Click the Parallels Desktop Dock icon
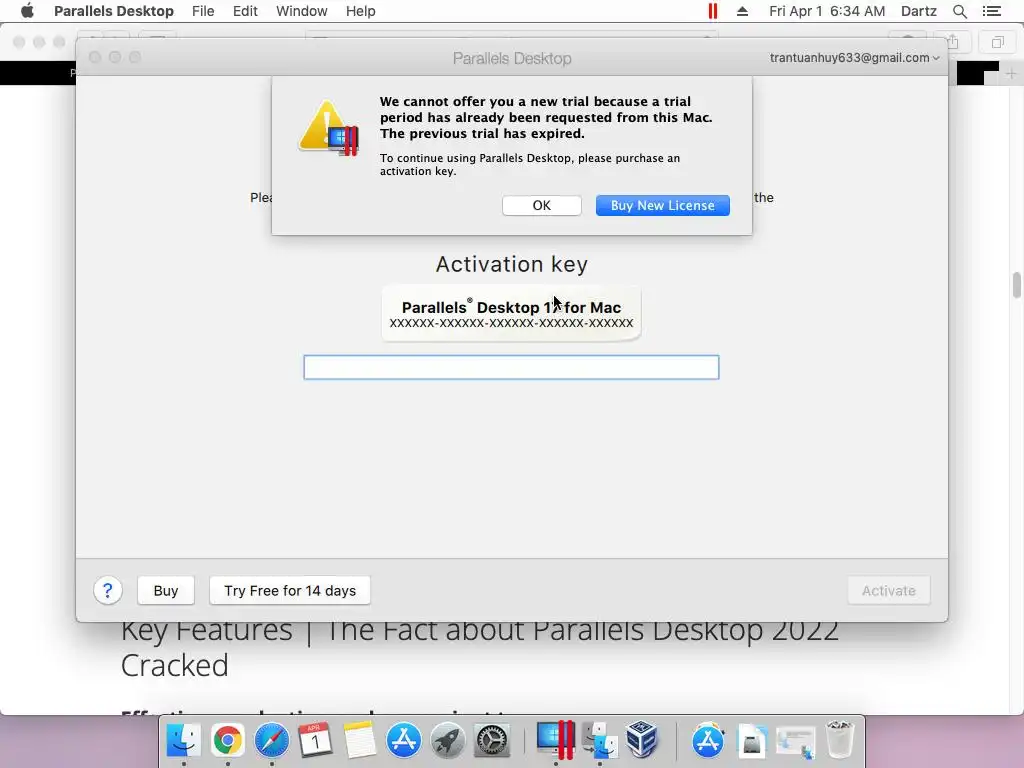 point(555,740)
